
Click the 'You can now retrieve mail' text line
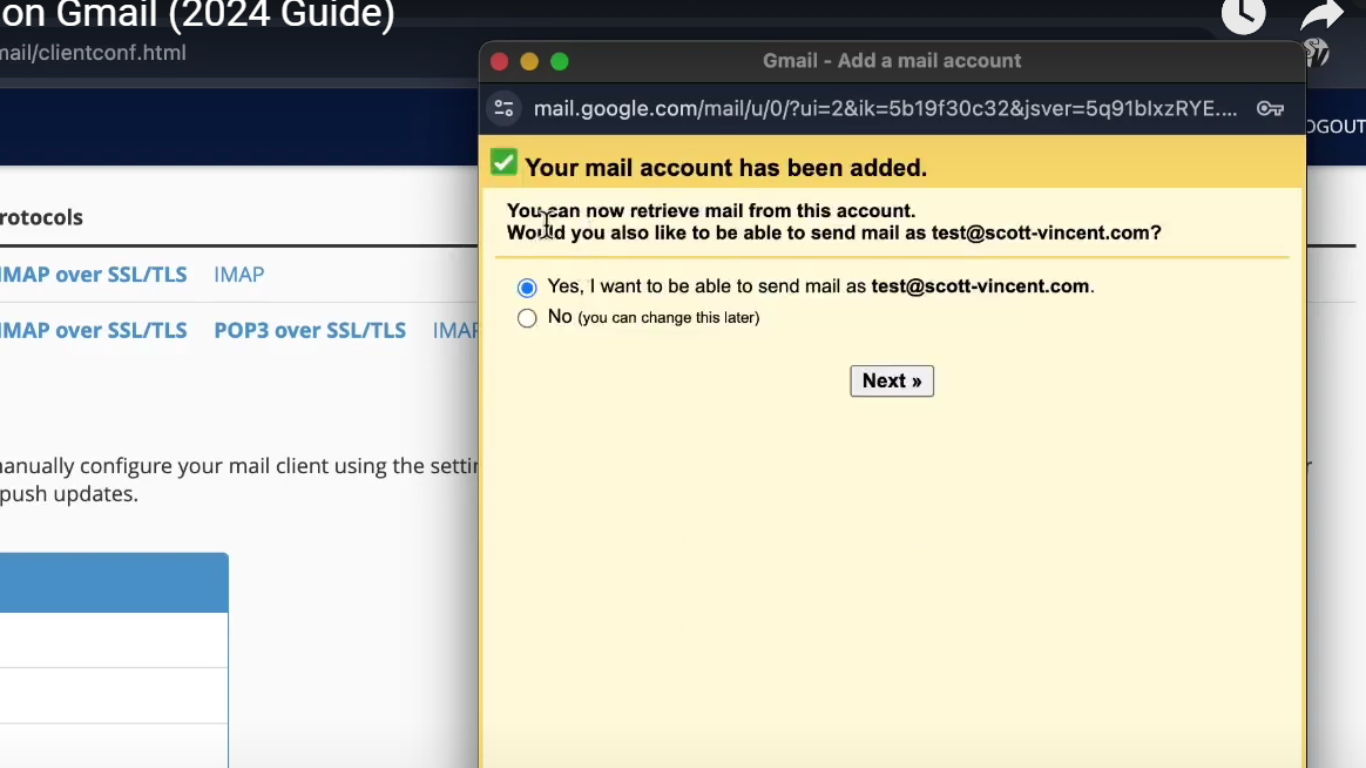[711, 211]
